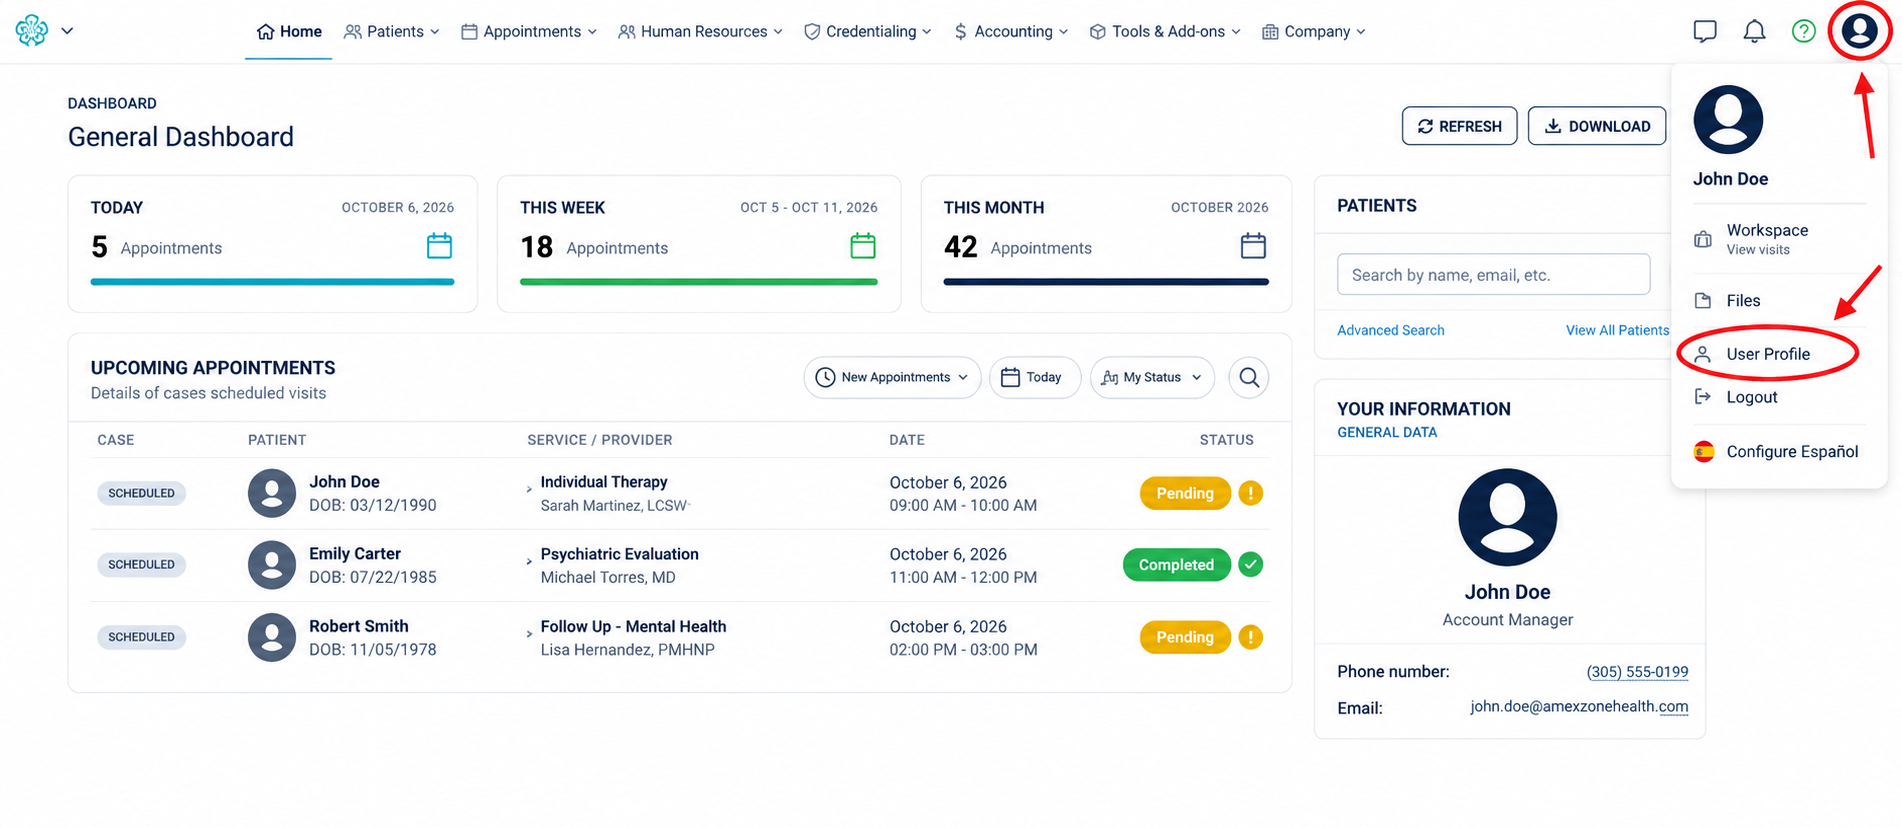Click the flower logo in top-left
The width and height of the screenshot is (1902, 827).
tap(32, 30)
